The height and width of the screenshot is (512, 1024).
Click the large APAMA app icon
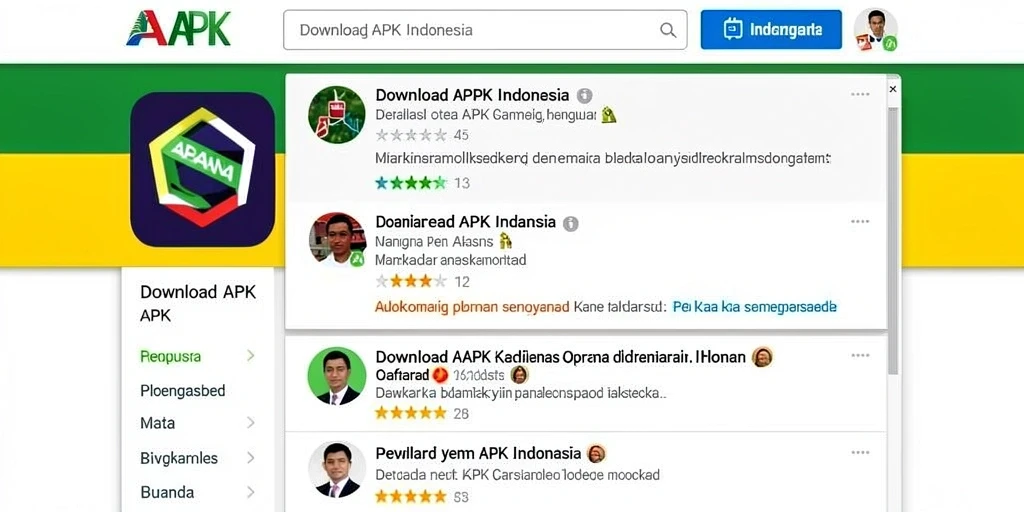pyautogui.click(x=202, y=168)
